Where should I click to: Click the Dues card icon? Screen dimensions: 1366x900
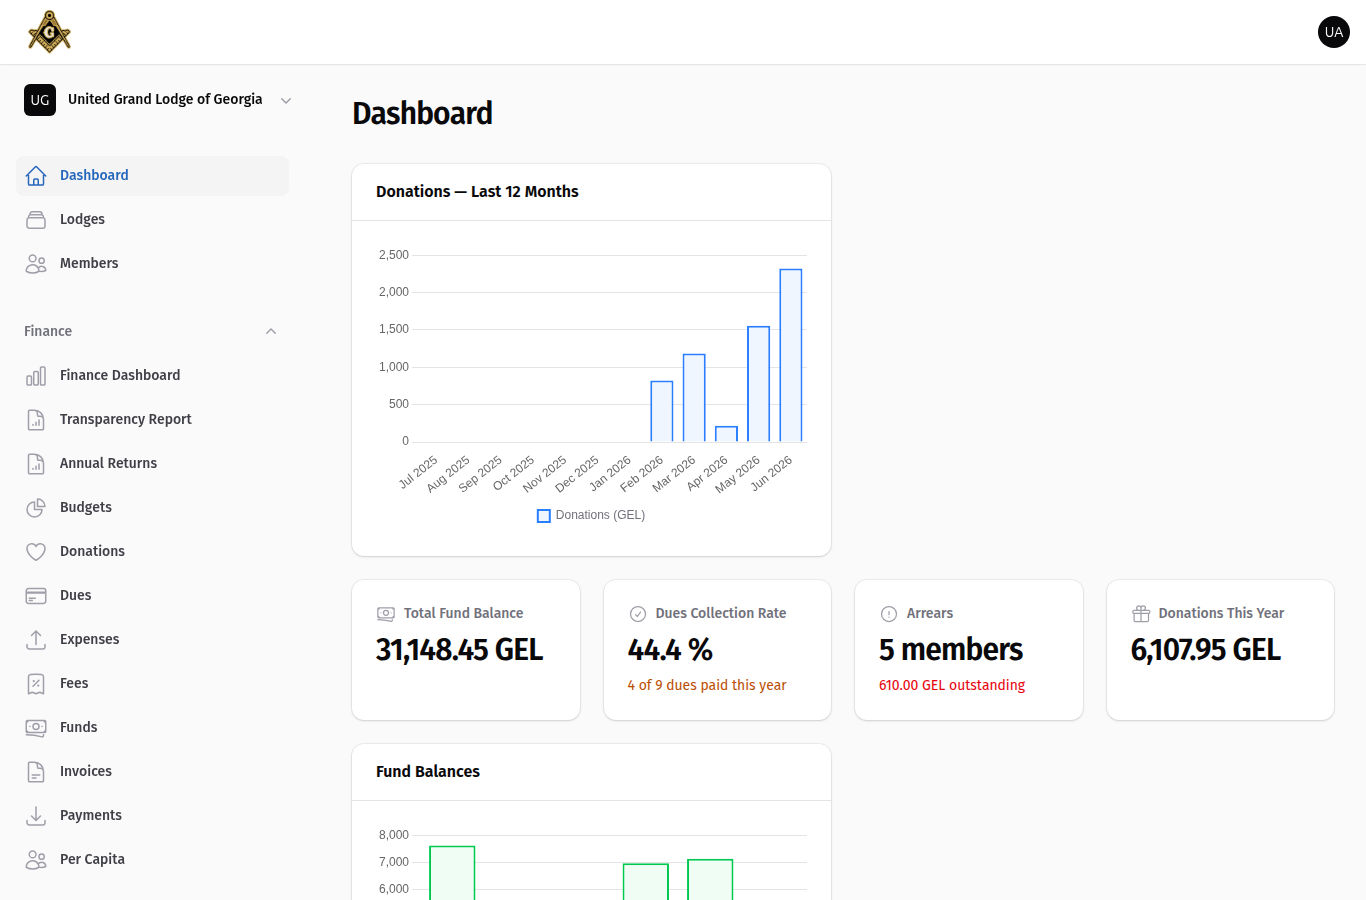(36, 596)
